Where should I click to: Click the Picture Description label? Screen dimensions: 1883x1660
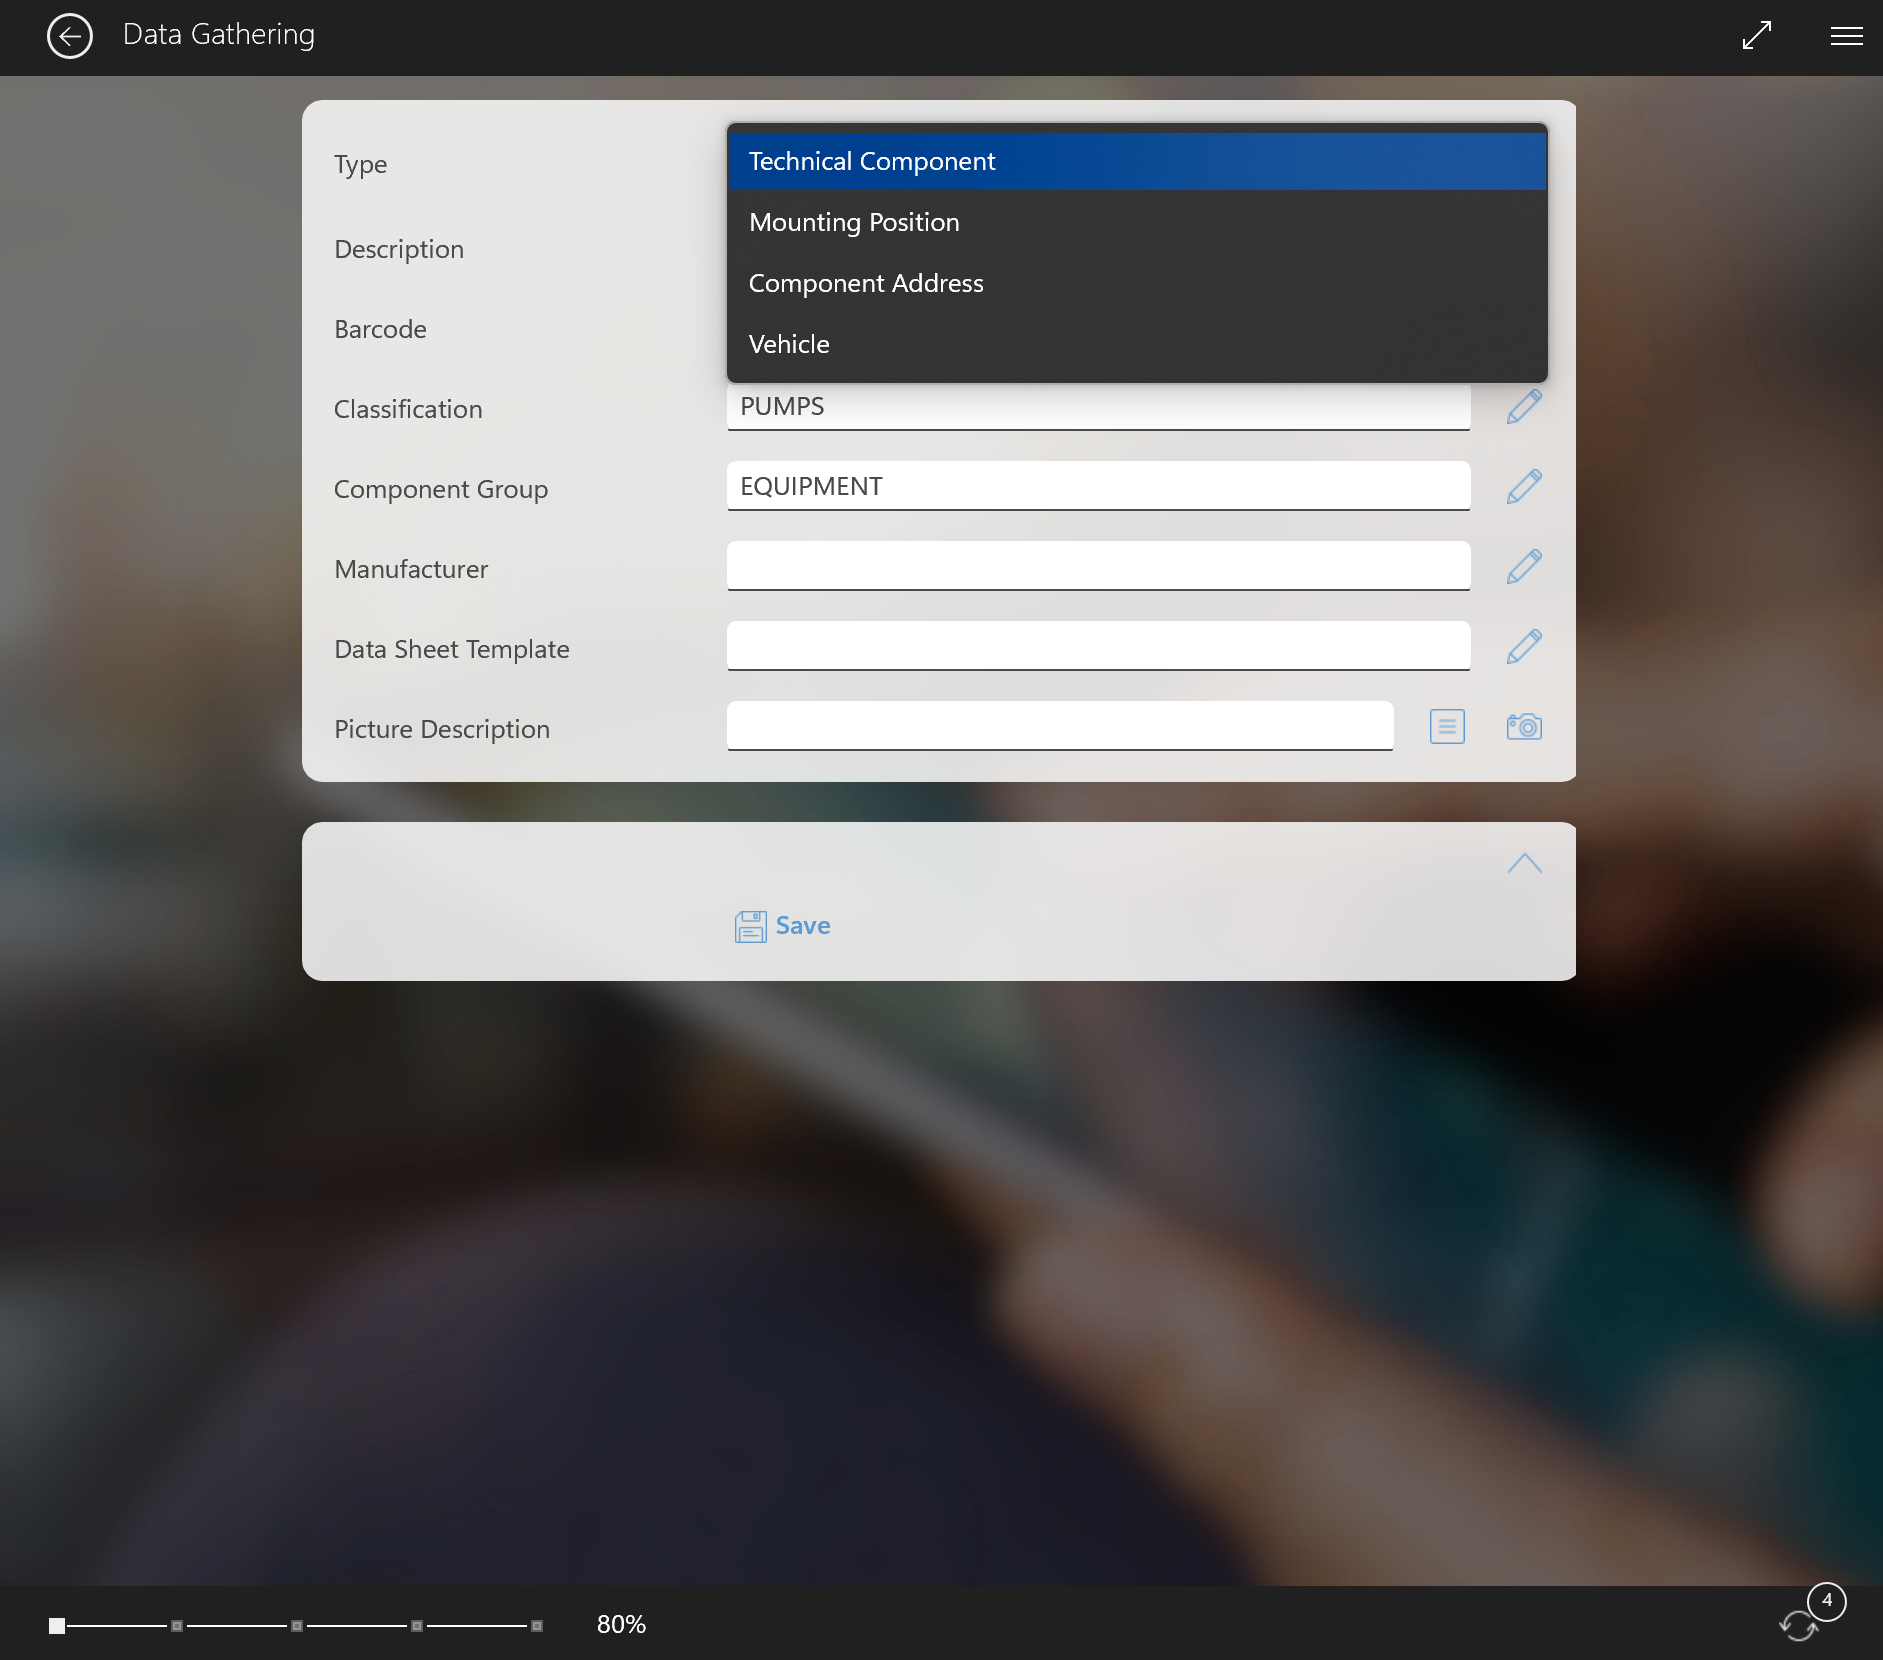(442, 730)
